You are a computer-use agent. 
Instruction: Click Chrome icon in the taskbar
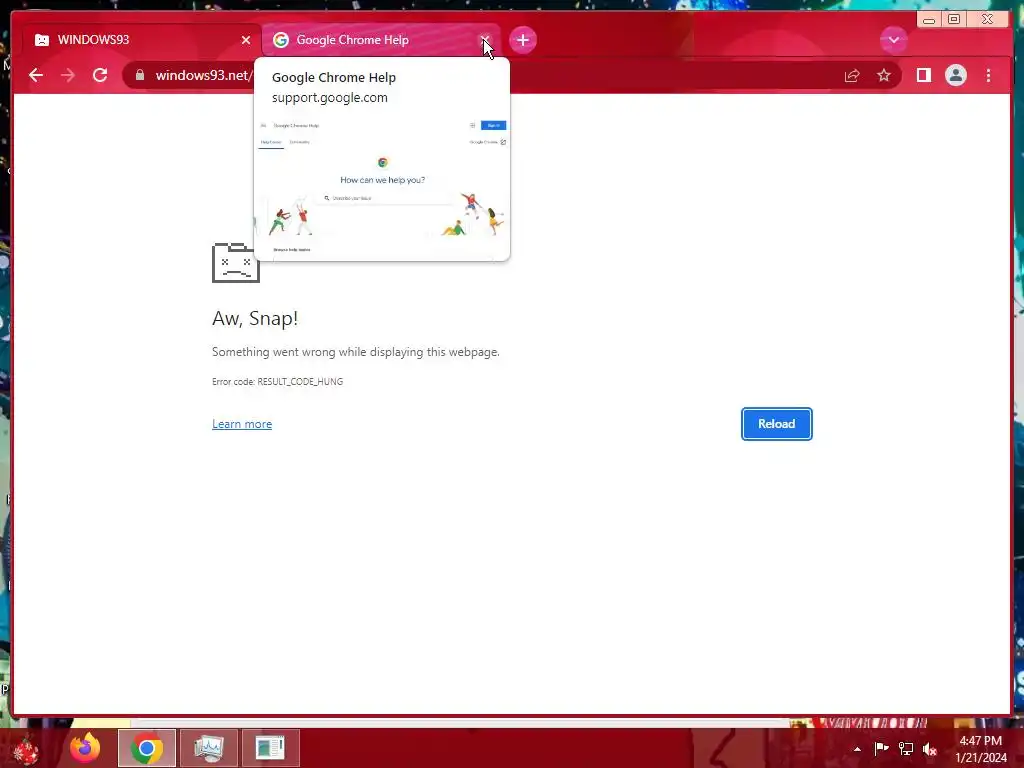point(146,748)
